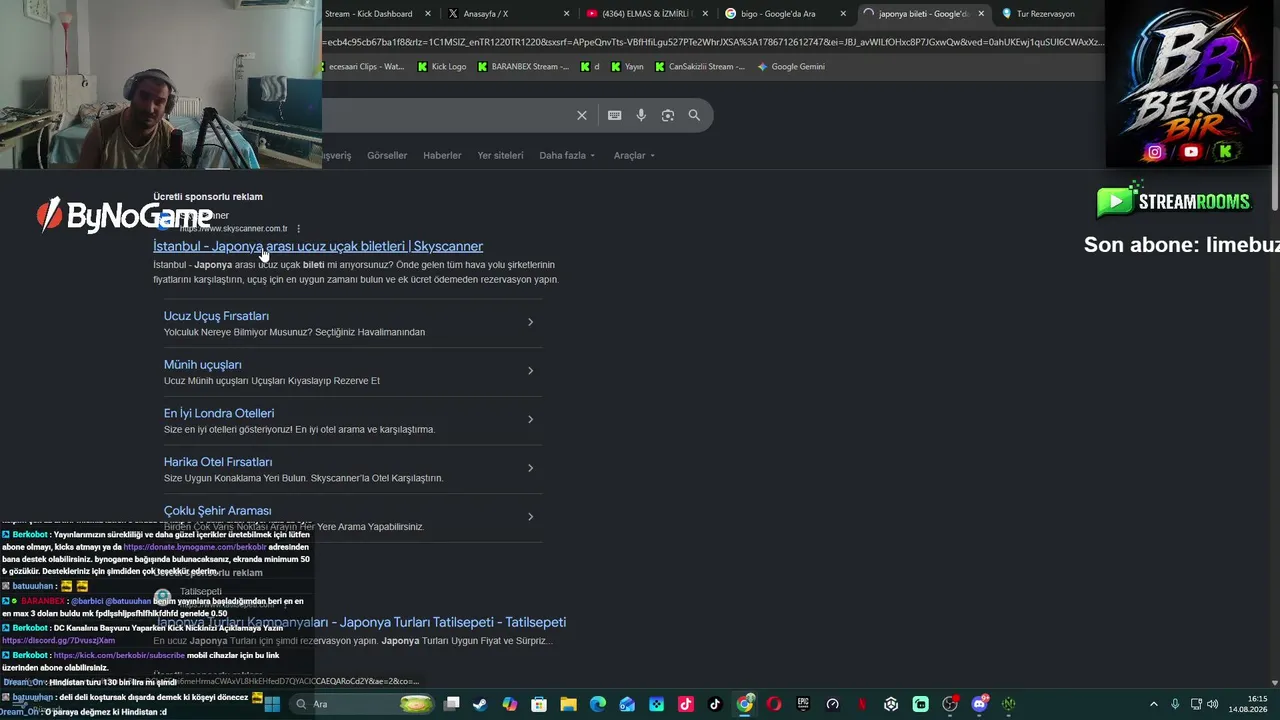Start a voice search with the microphone icon

(x=641, y=115)
